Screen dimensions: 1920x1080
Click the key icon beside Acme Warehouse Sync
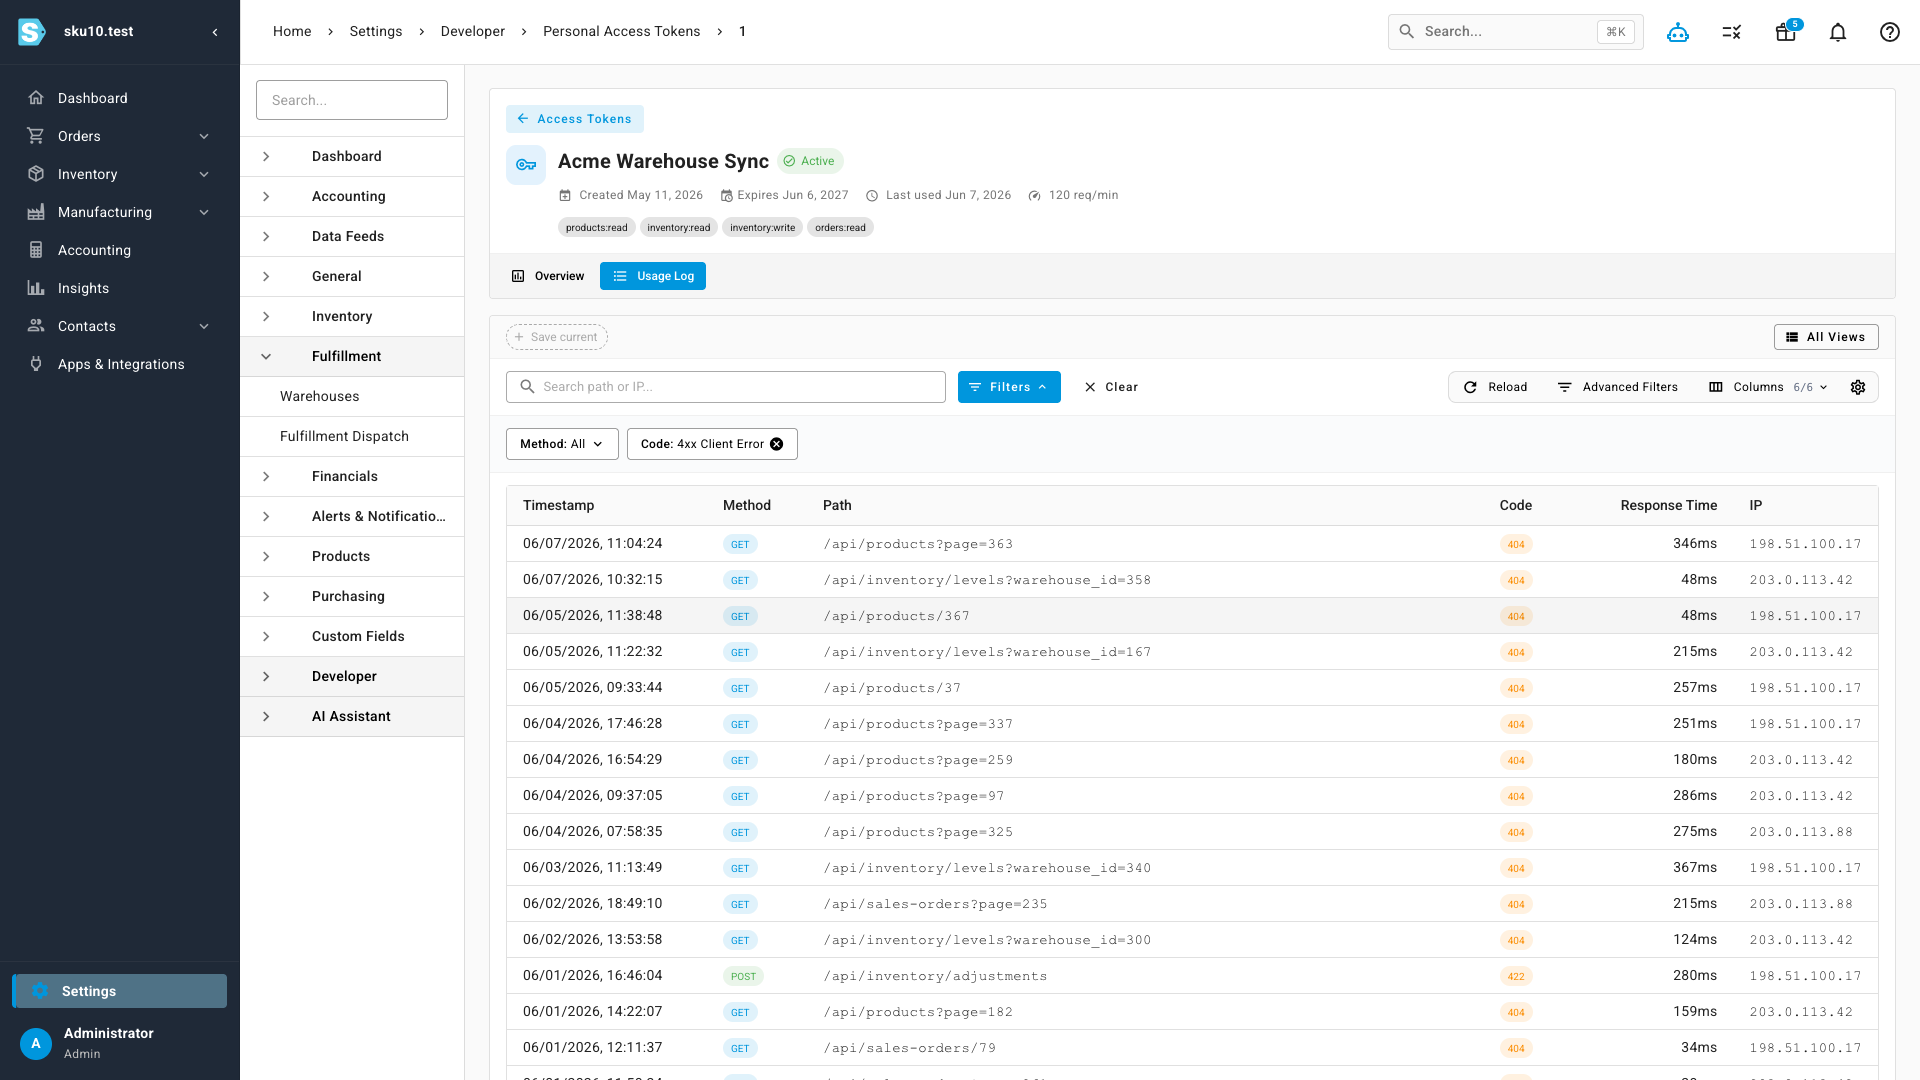coord(526,165)
